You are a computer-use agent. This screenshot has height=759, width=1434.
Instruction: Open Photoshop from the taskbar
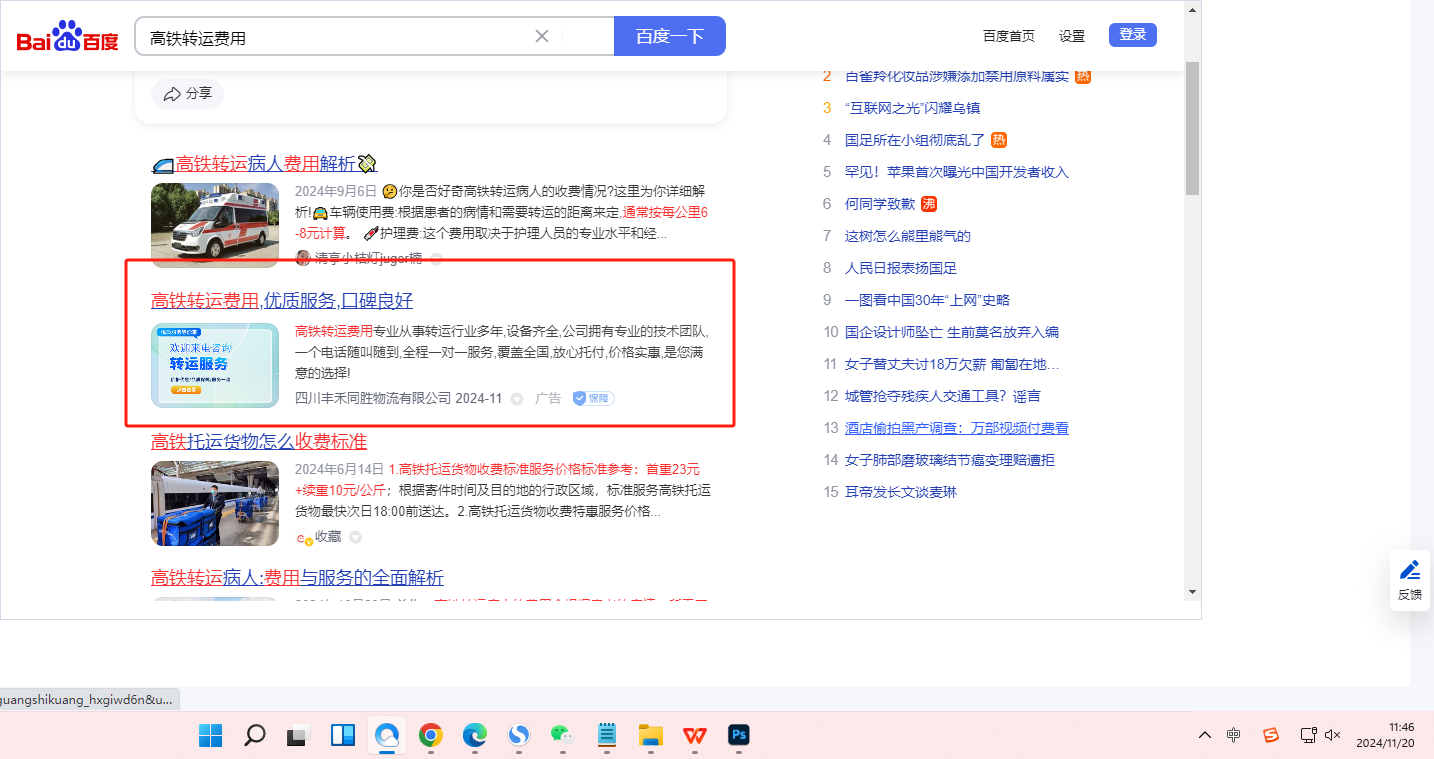click(739, 736)
